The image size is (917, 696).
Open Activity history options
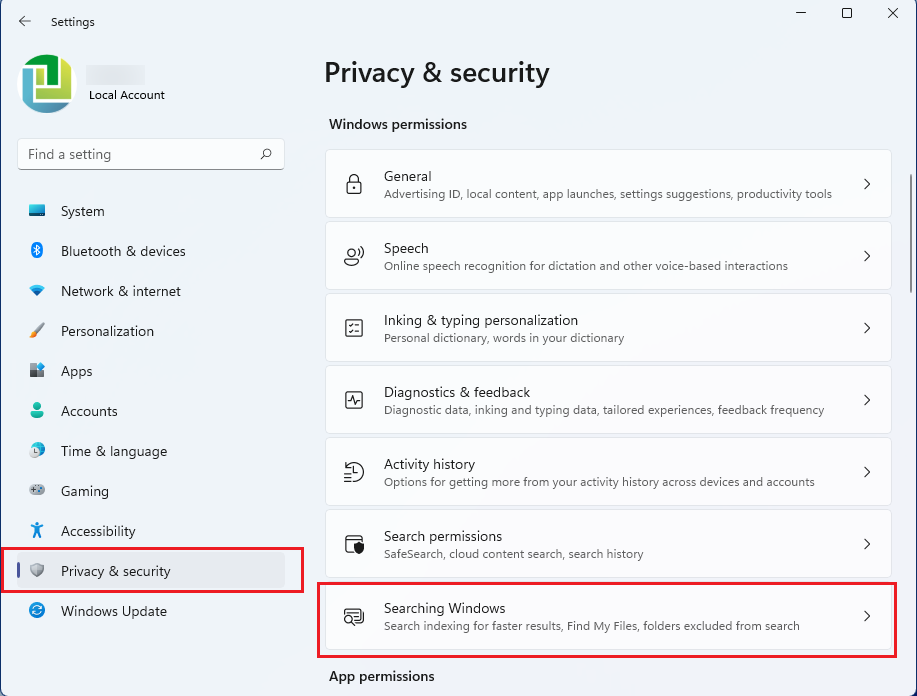608,471
